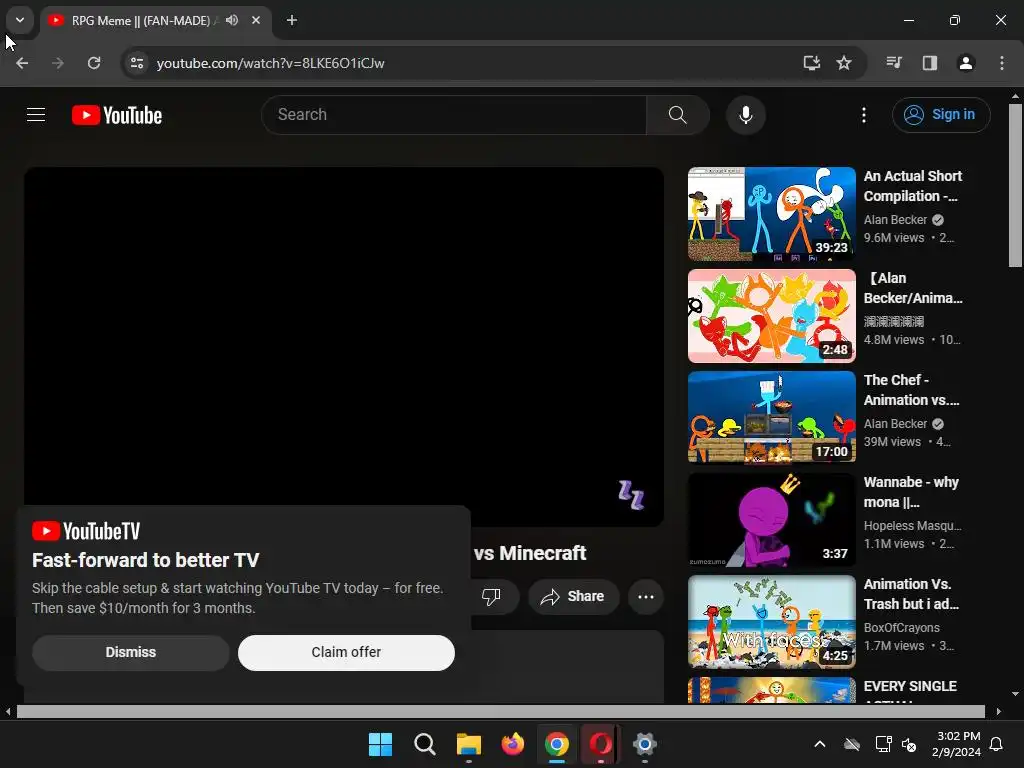Open Chrome three-dot menu

(1002, 63)
